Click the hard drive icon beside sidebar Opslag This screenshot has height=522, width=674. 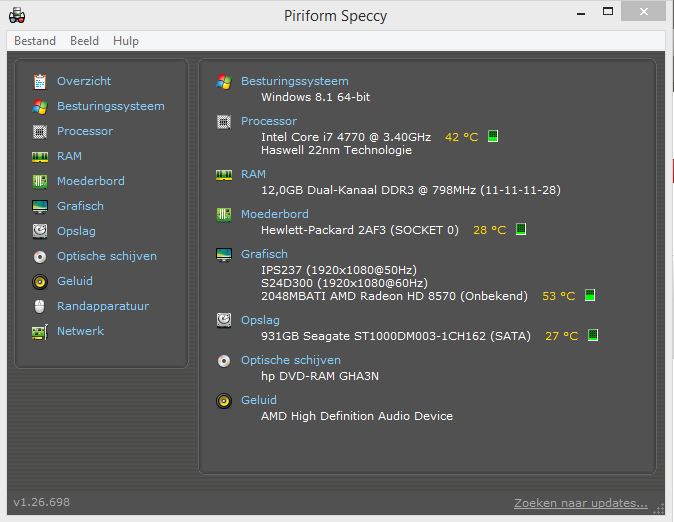coord(40,231)
